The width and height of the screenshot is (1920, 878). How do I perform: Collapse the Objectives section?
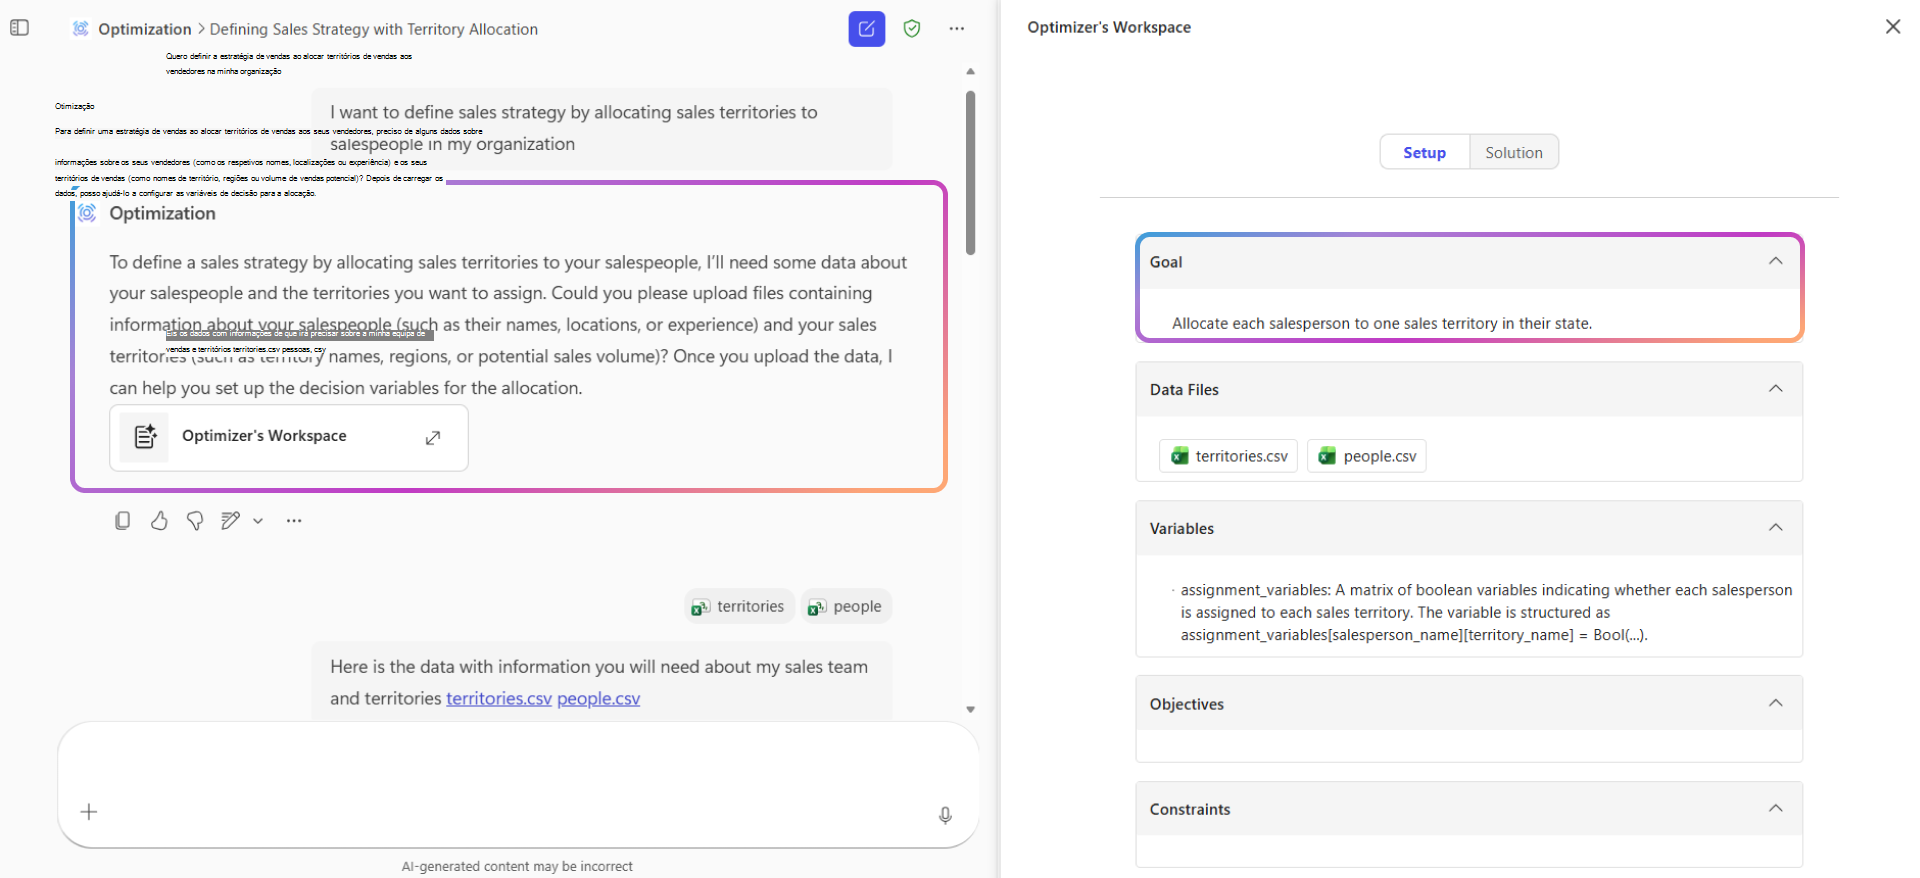pos(1776,703)
